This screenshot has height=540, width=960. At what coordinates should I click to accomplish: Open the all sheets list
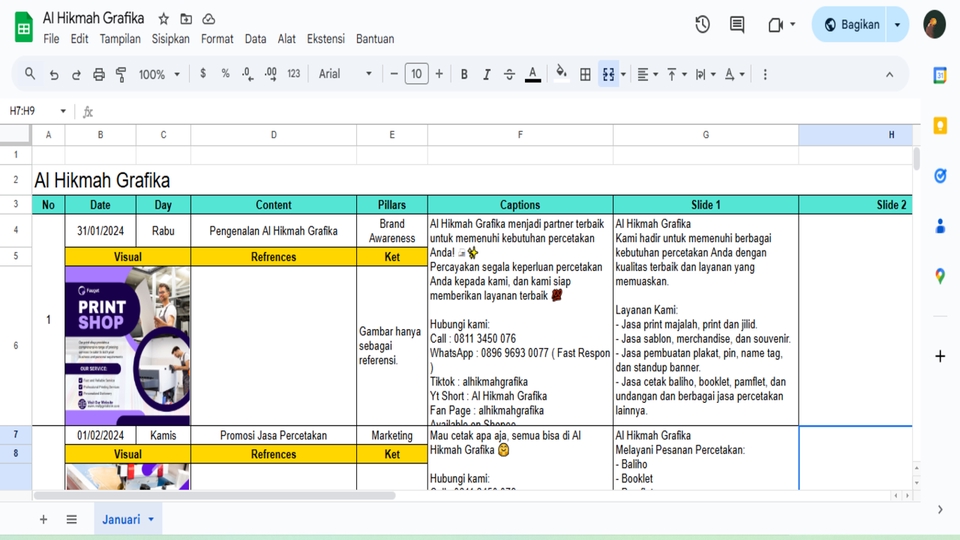(72, 519)
